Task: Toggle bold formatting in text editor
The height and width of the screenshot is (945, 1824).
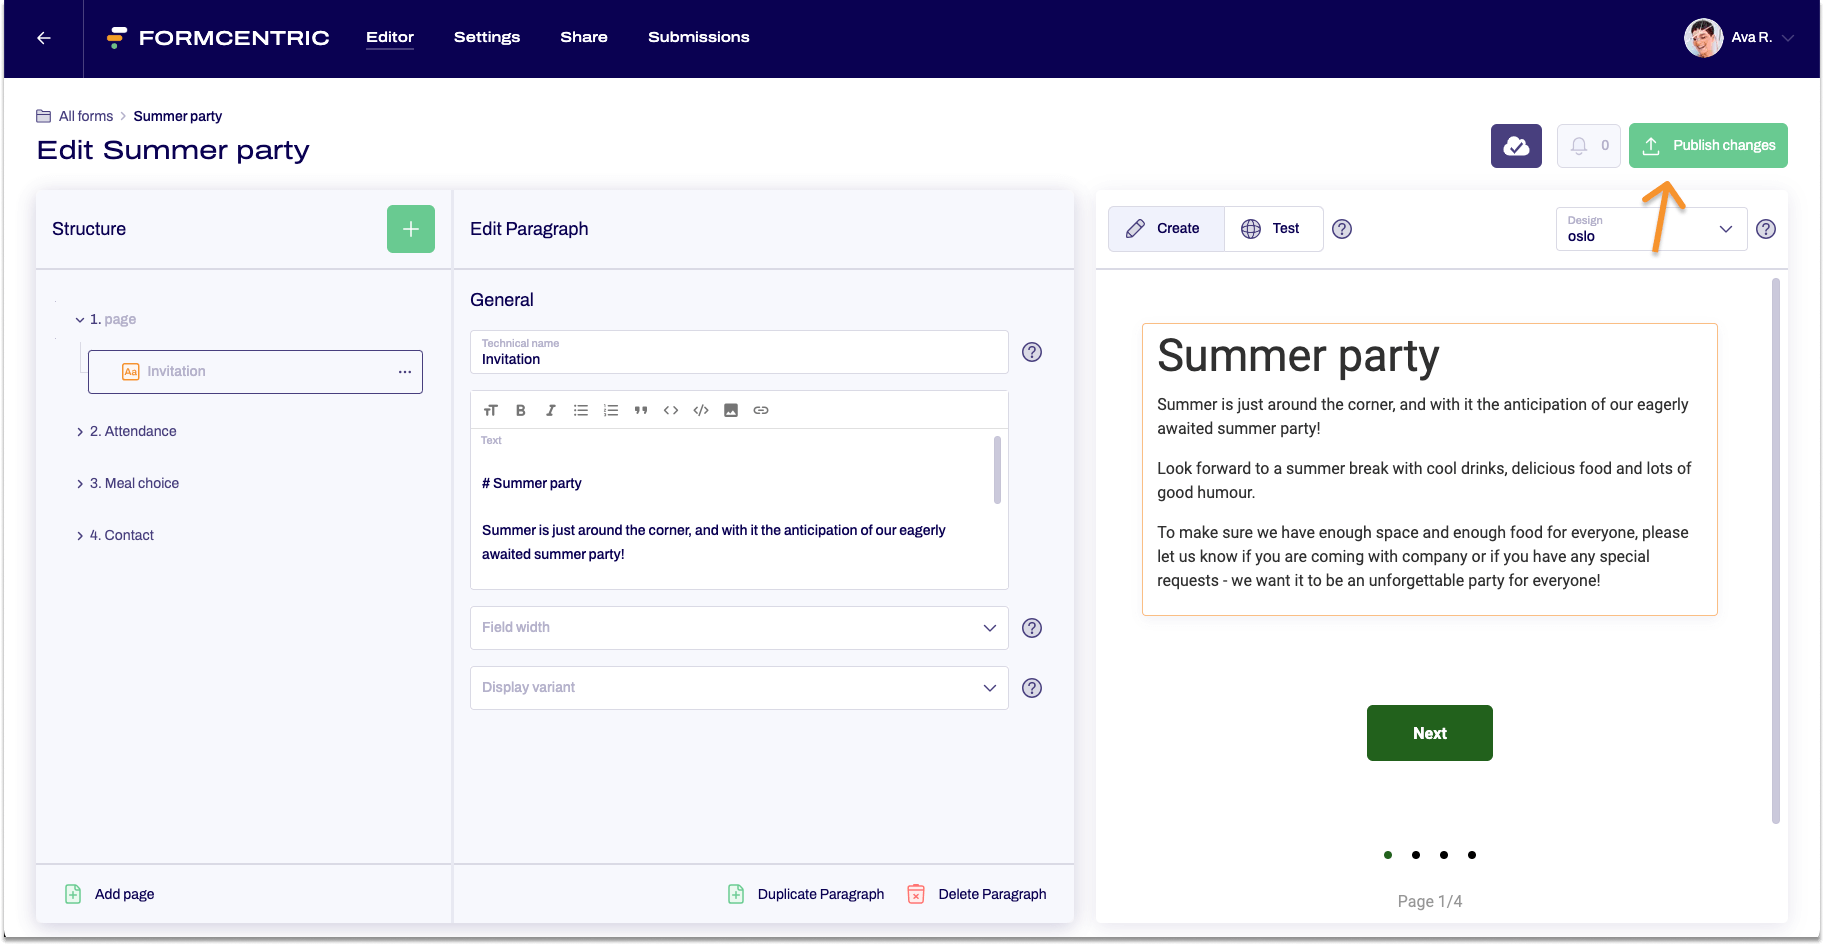Action: click(x=520, y=410)
